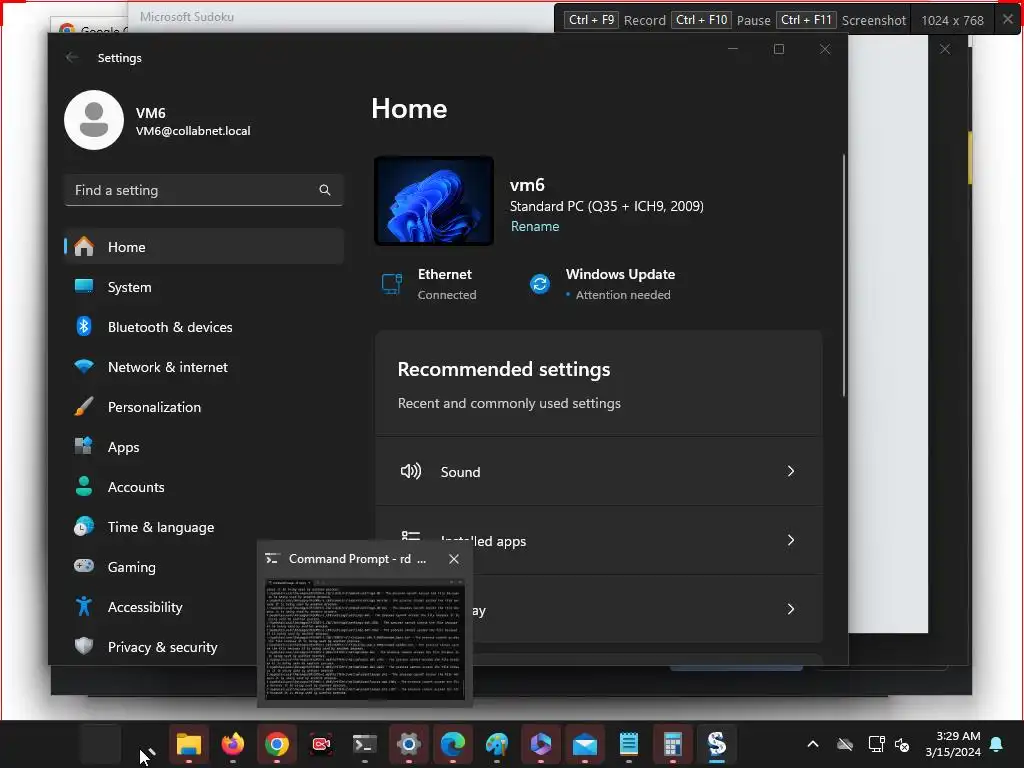Open Paint from the taskbar

point(497,744)
